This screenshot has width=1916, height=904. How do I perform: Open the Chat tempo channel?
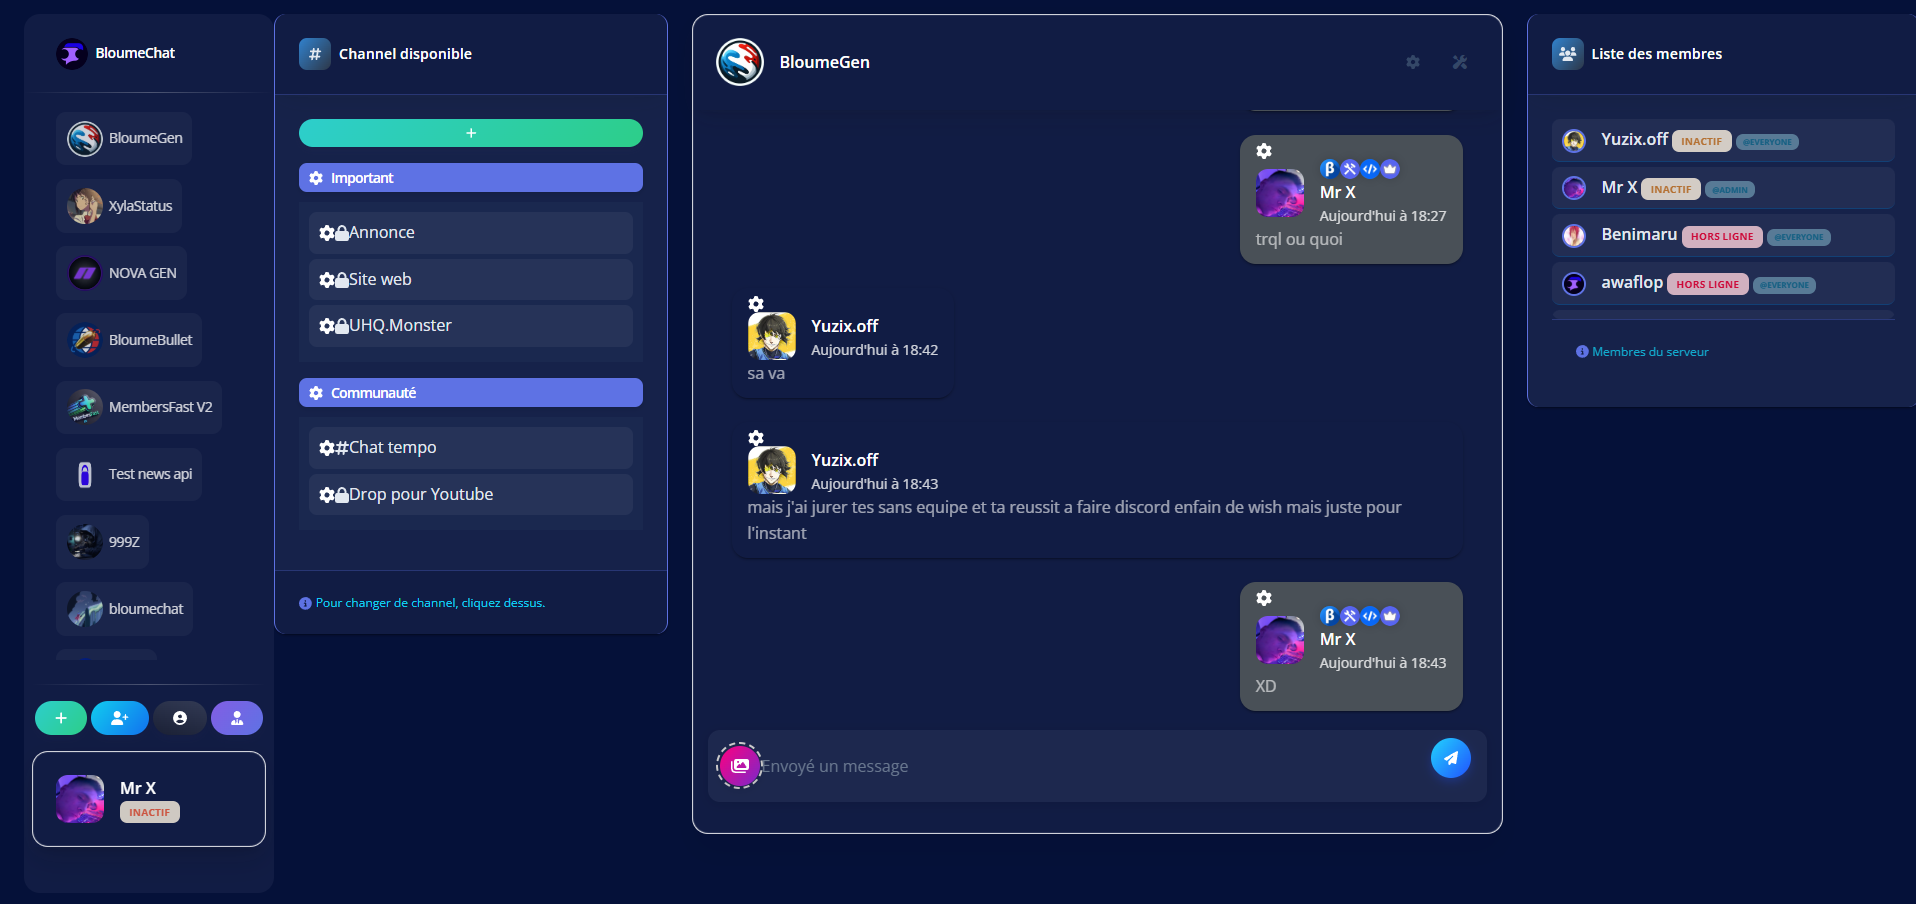coord(470,447)
